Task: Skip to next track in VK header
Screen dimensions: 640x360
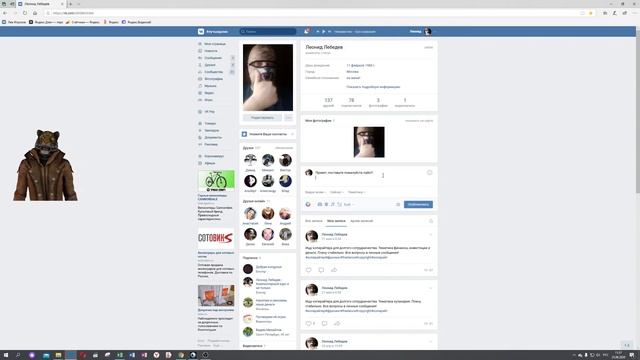Action: pos(329,31)
